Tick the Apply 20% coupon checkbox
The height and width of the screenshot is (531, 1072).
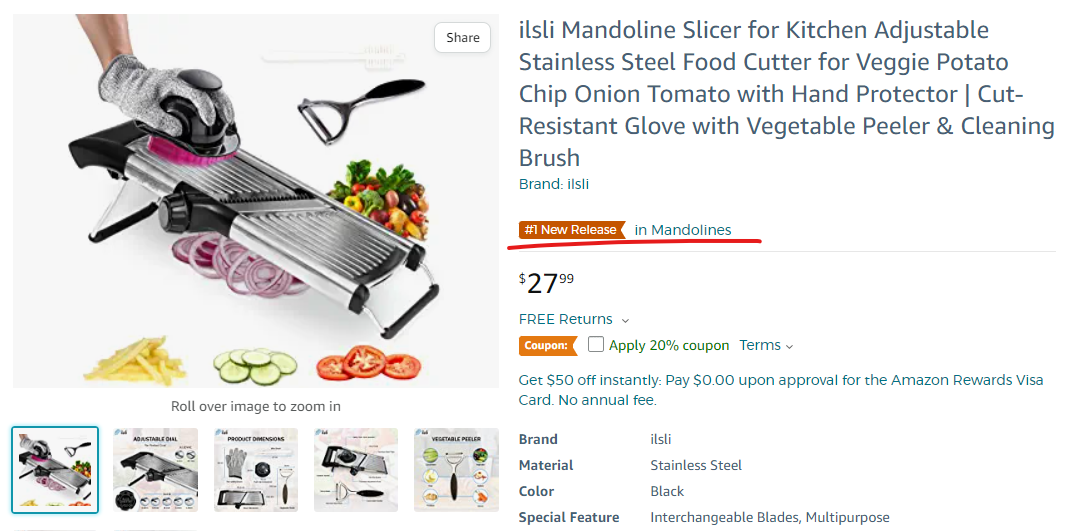click(x=596, y=345)
